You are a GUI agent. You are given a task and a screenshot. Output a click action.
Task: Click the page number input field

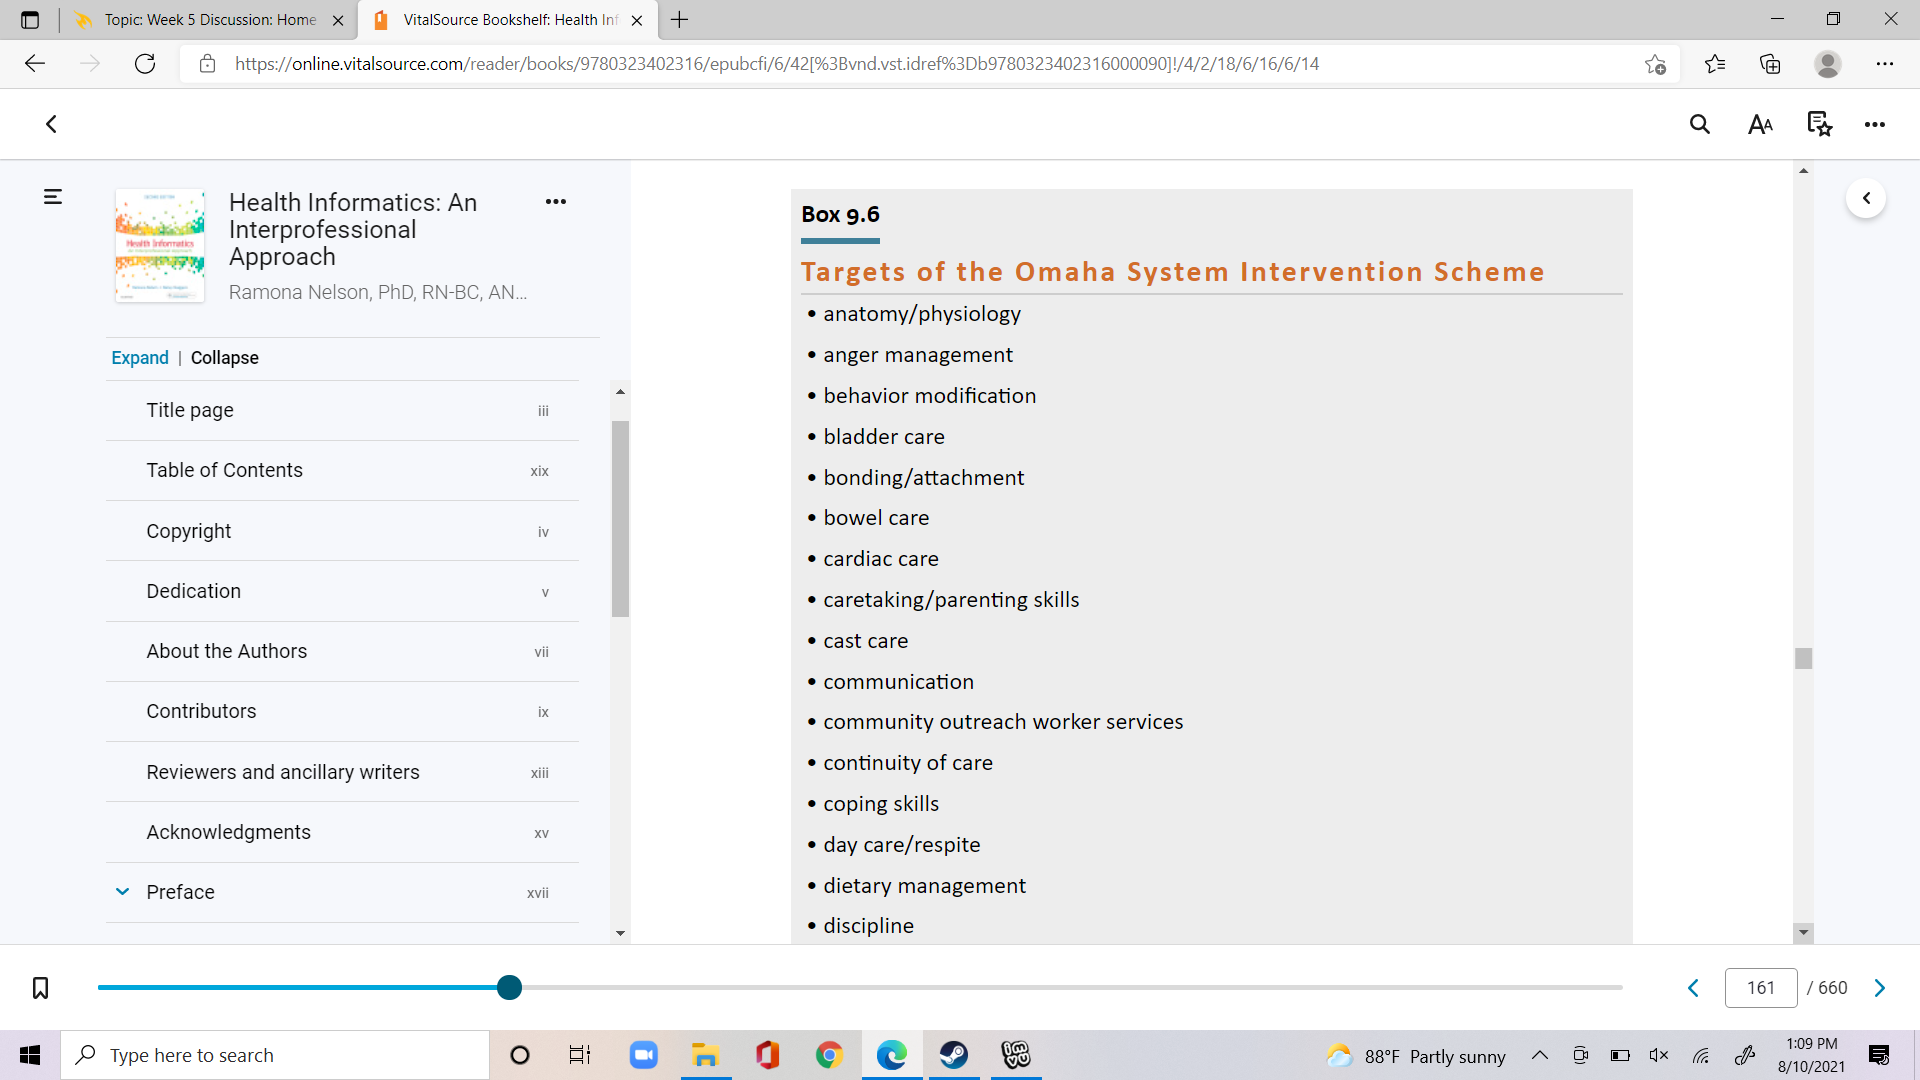click(x=1761, y=988)
